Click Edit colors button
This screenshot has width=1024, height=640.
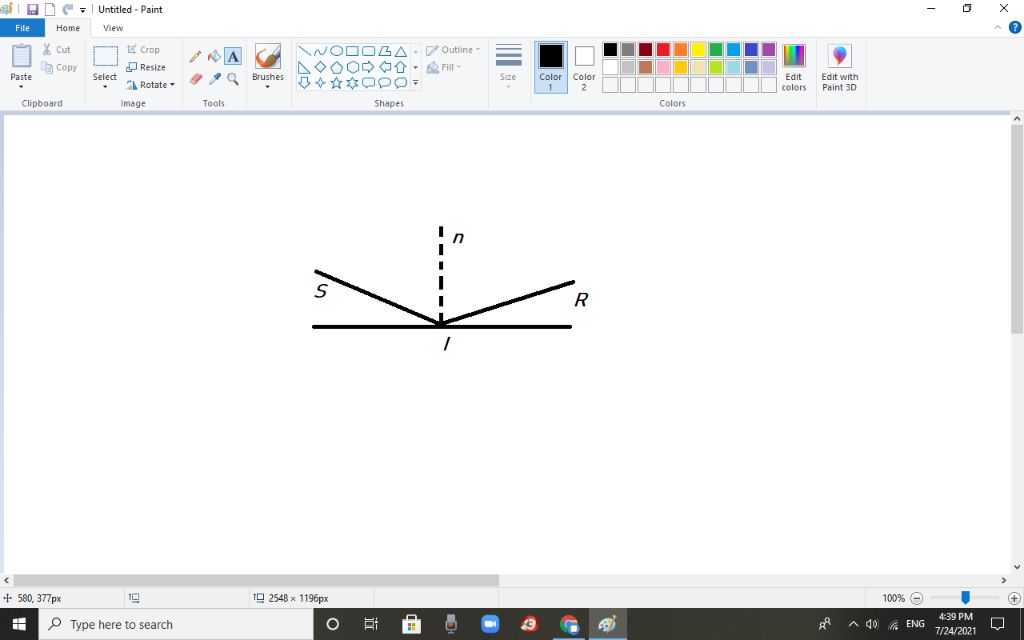793,68
